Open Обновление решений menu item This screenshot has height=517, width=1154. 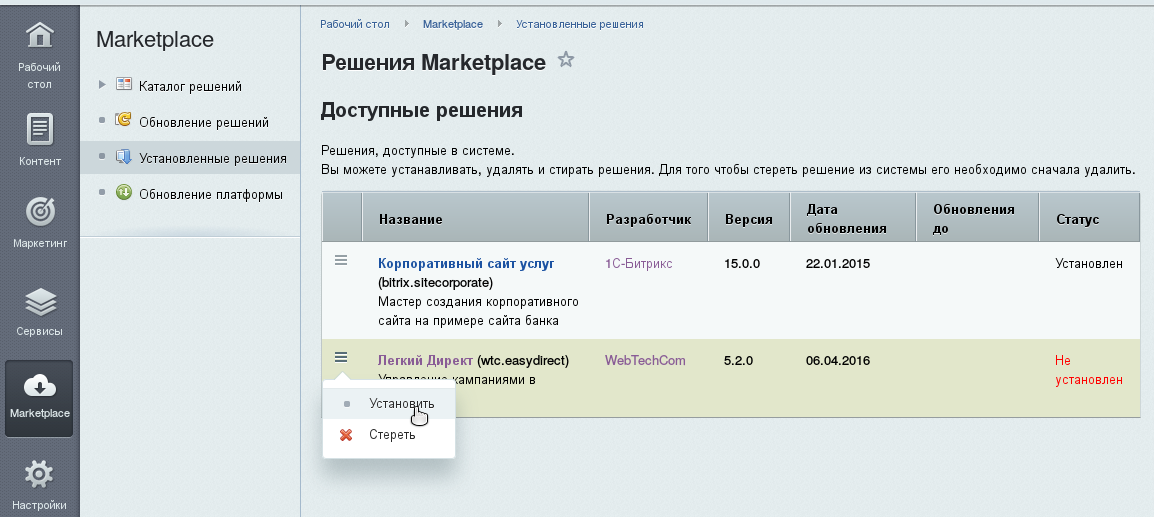point(204,122)
